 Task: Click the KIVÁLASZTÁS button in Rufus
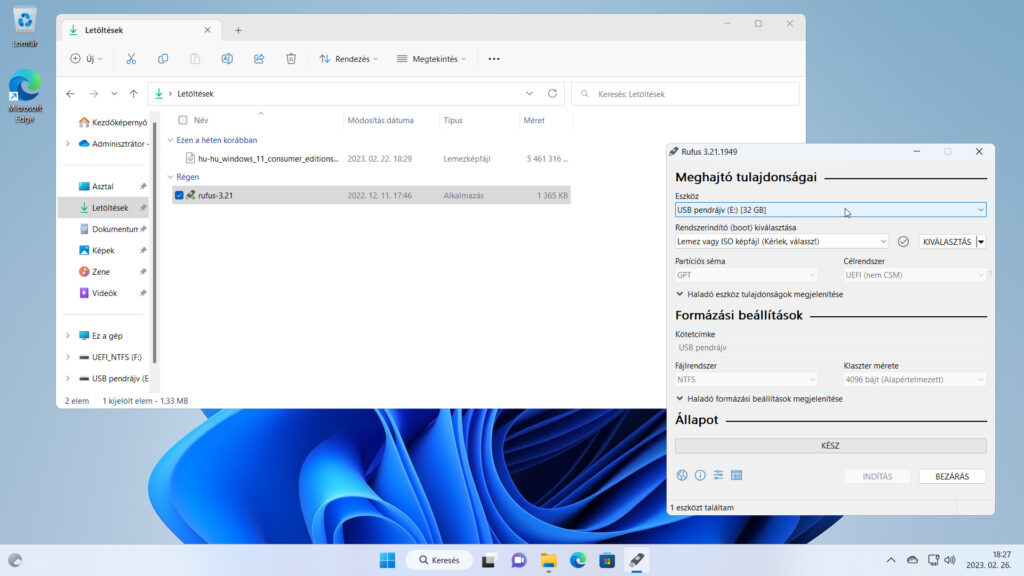pyautogui.click(x=947, y=242)
